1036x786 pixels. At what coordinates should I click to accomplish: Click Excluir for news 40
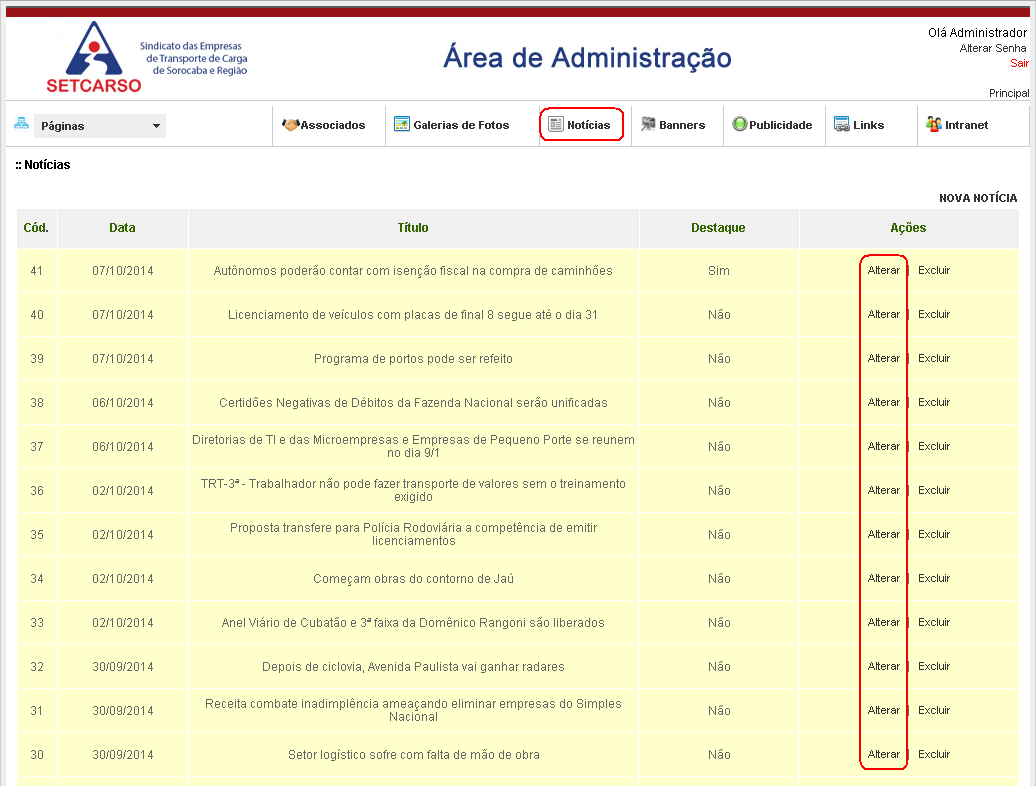(934, 314)
